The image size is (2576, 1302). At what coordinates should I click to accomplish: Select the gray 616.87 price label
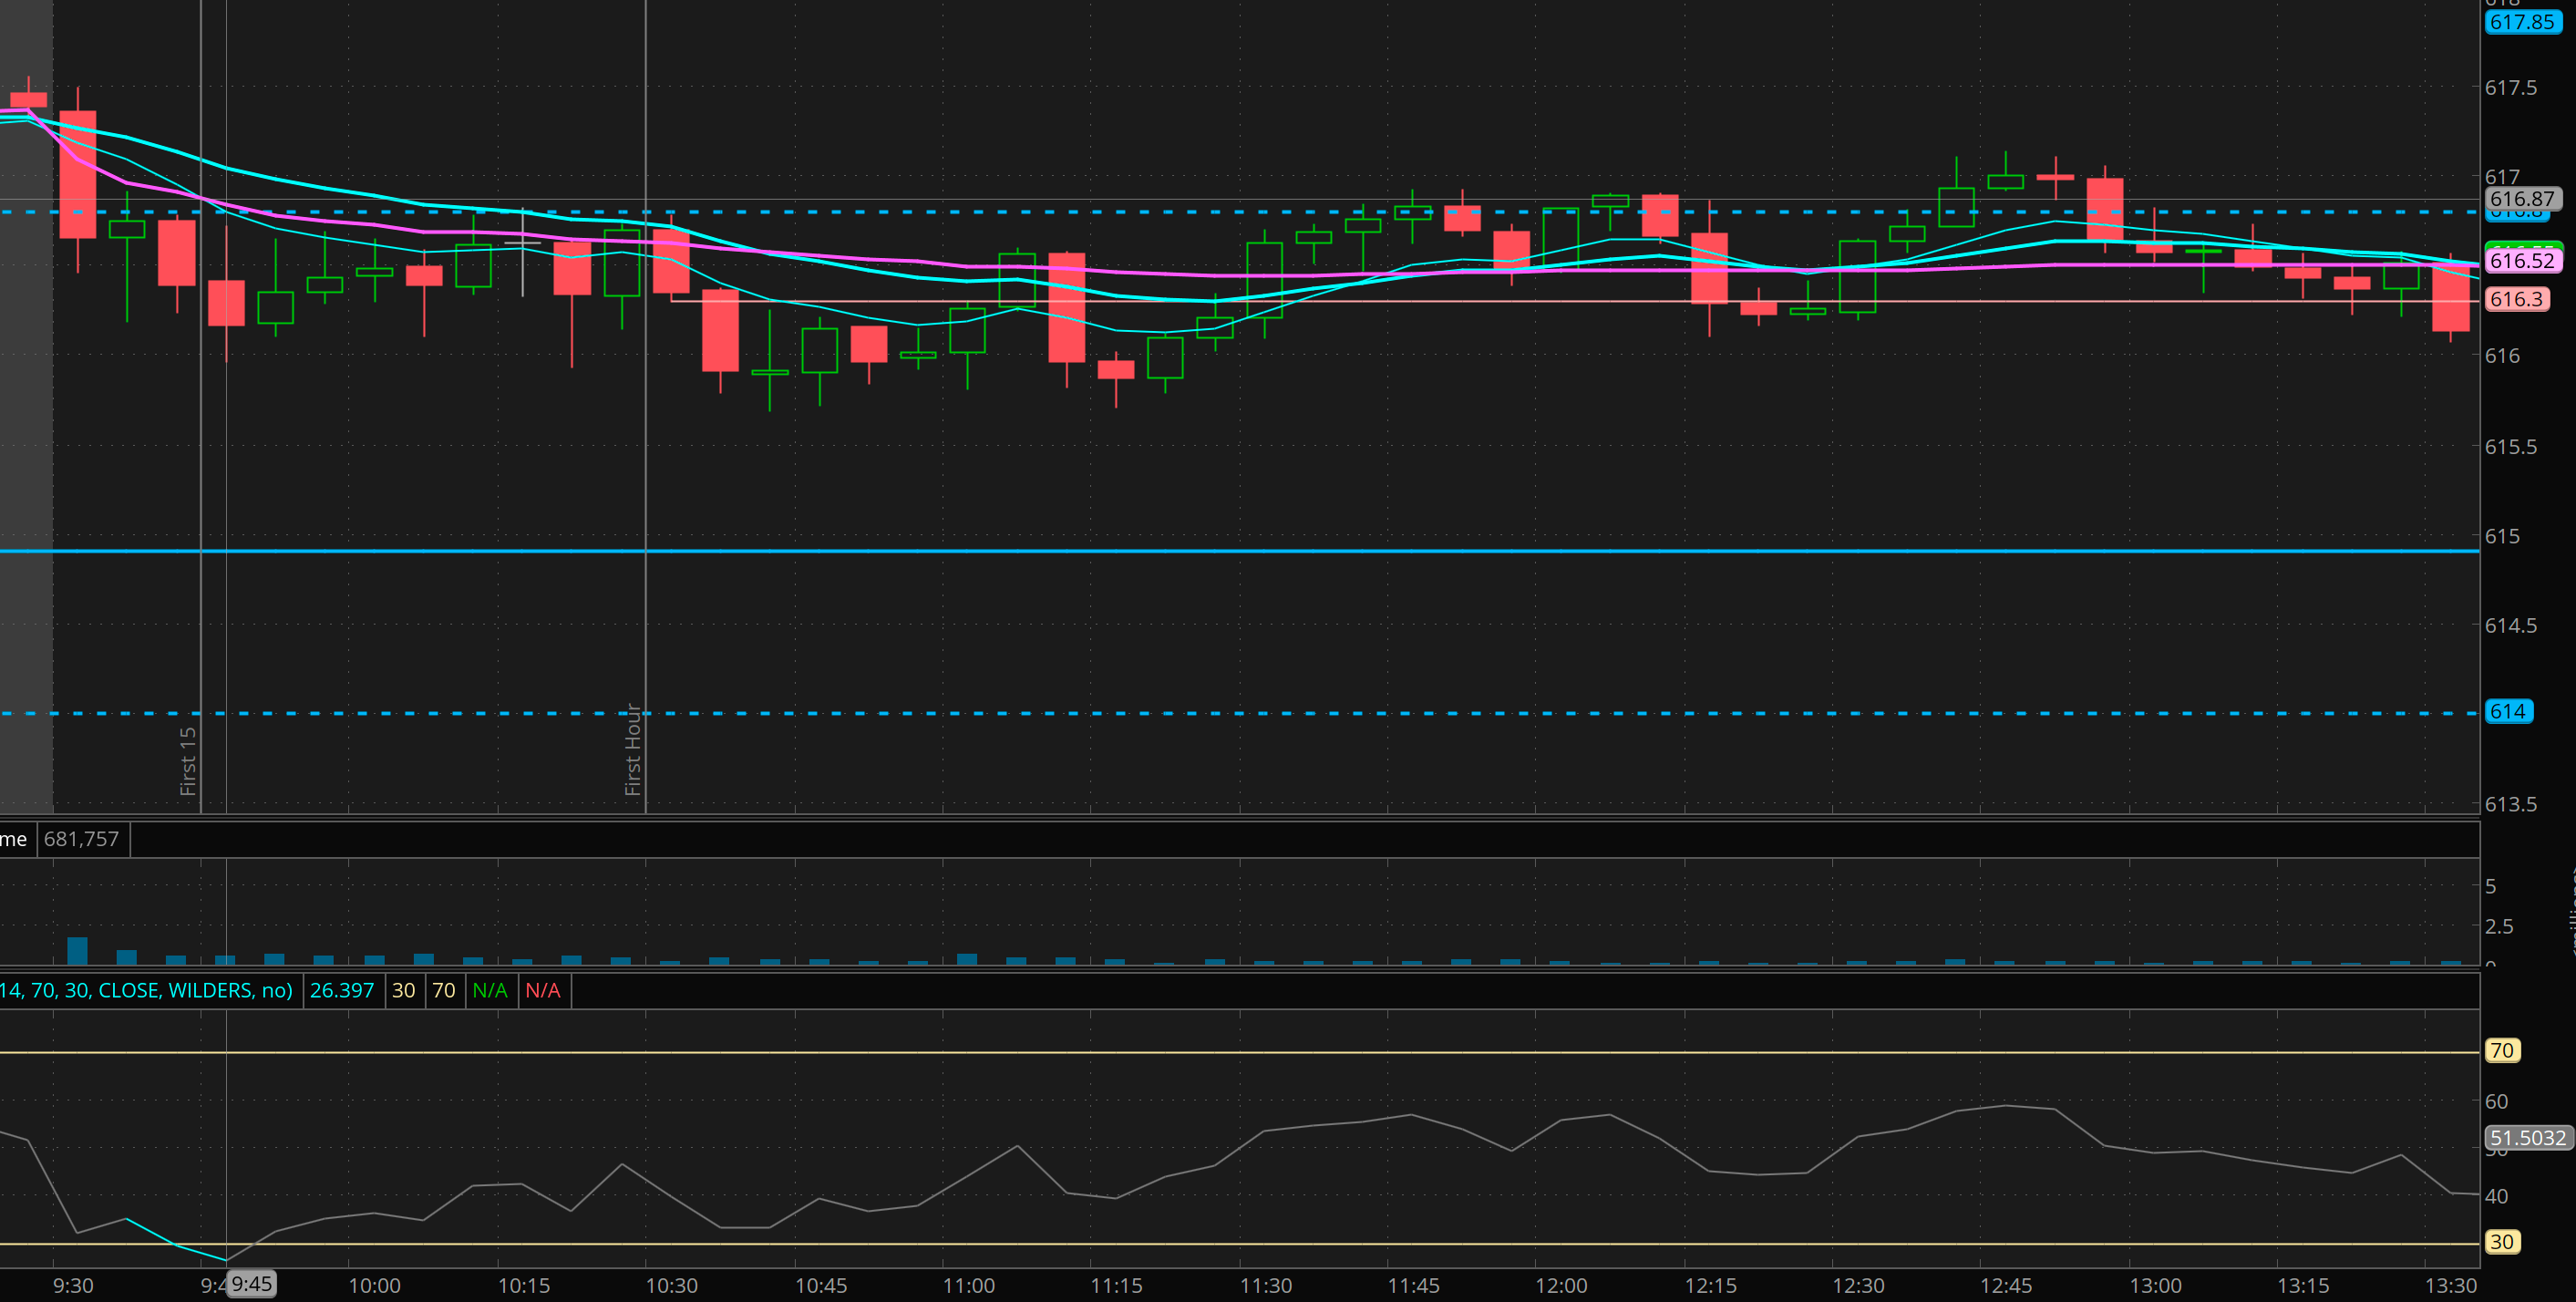pos(2521,199)
